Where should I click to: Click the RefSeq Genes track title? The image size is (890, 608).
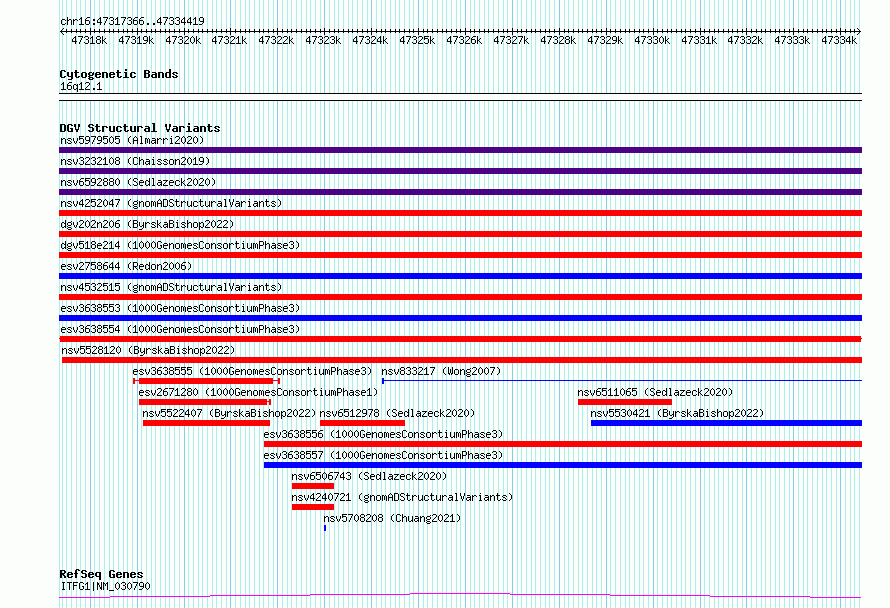[x=101, y=575]
